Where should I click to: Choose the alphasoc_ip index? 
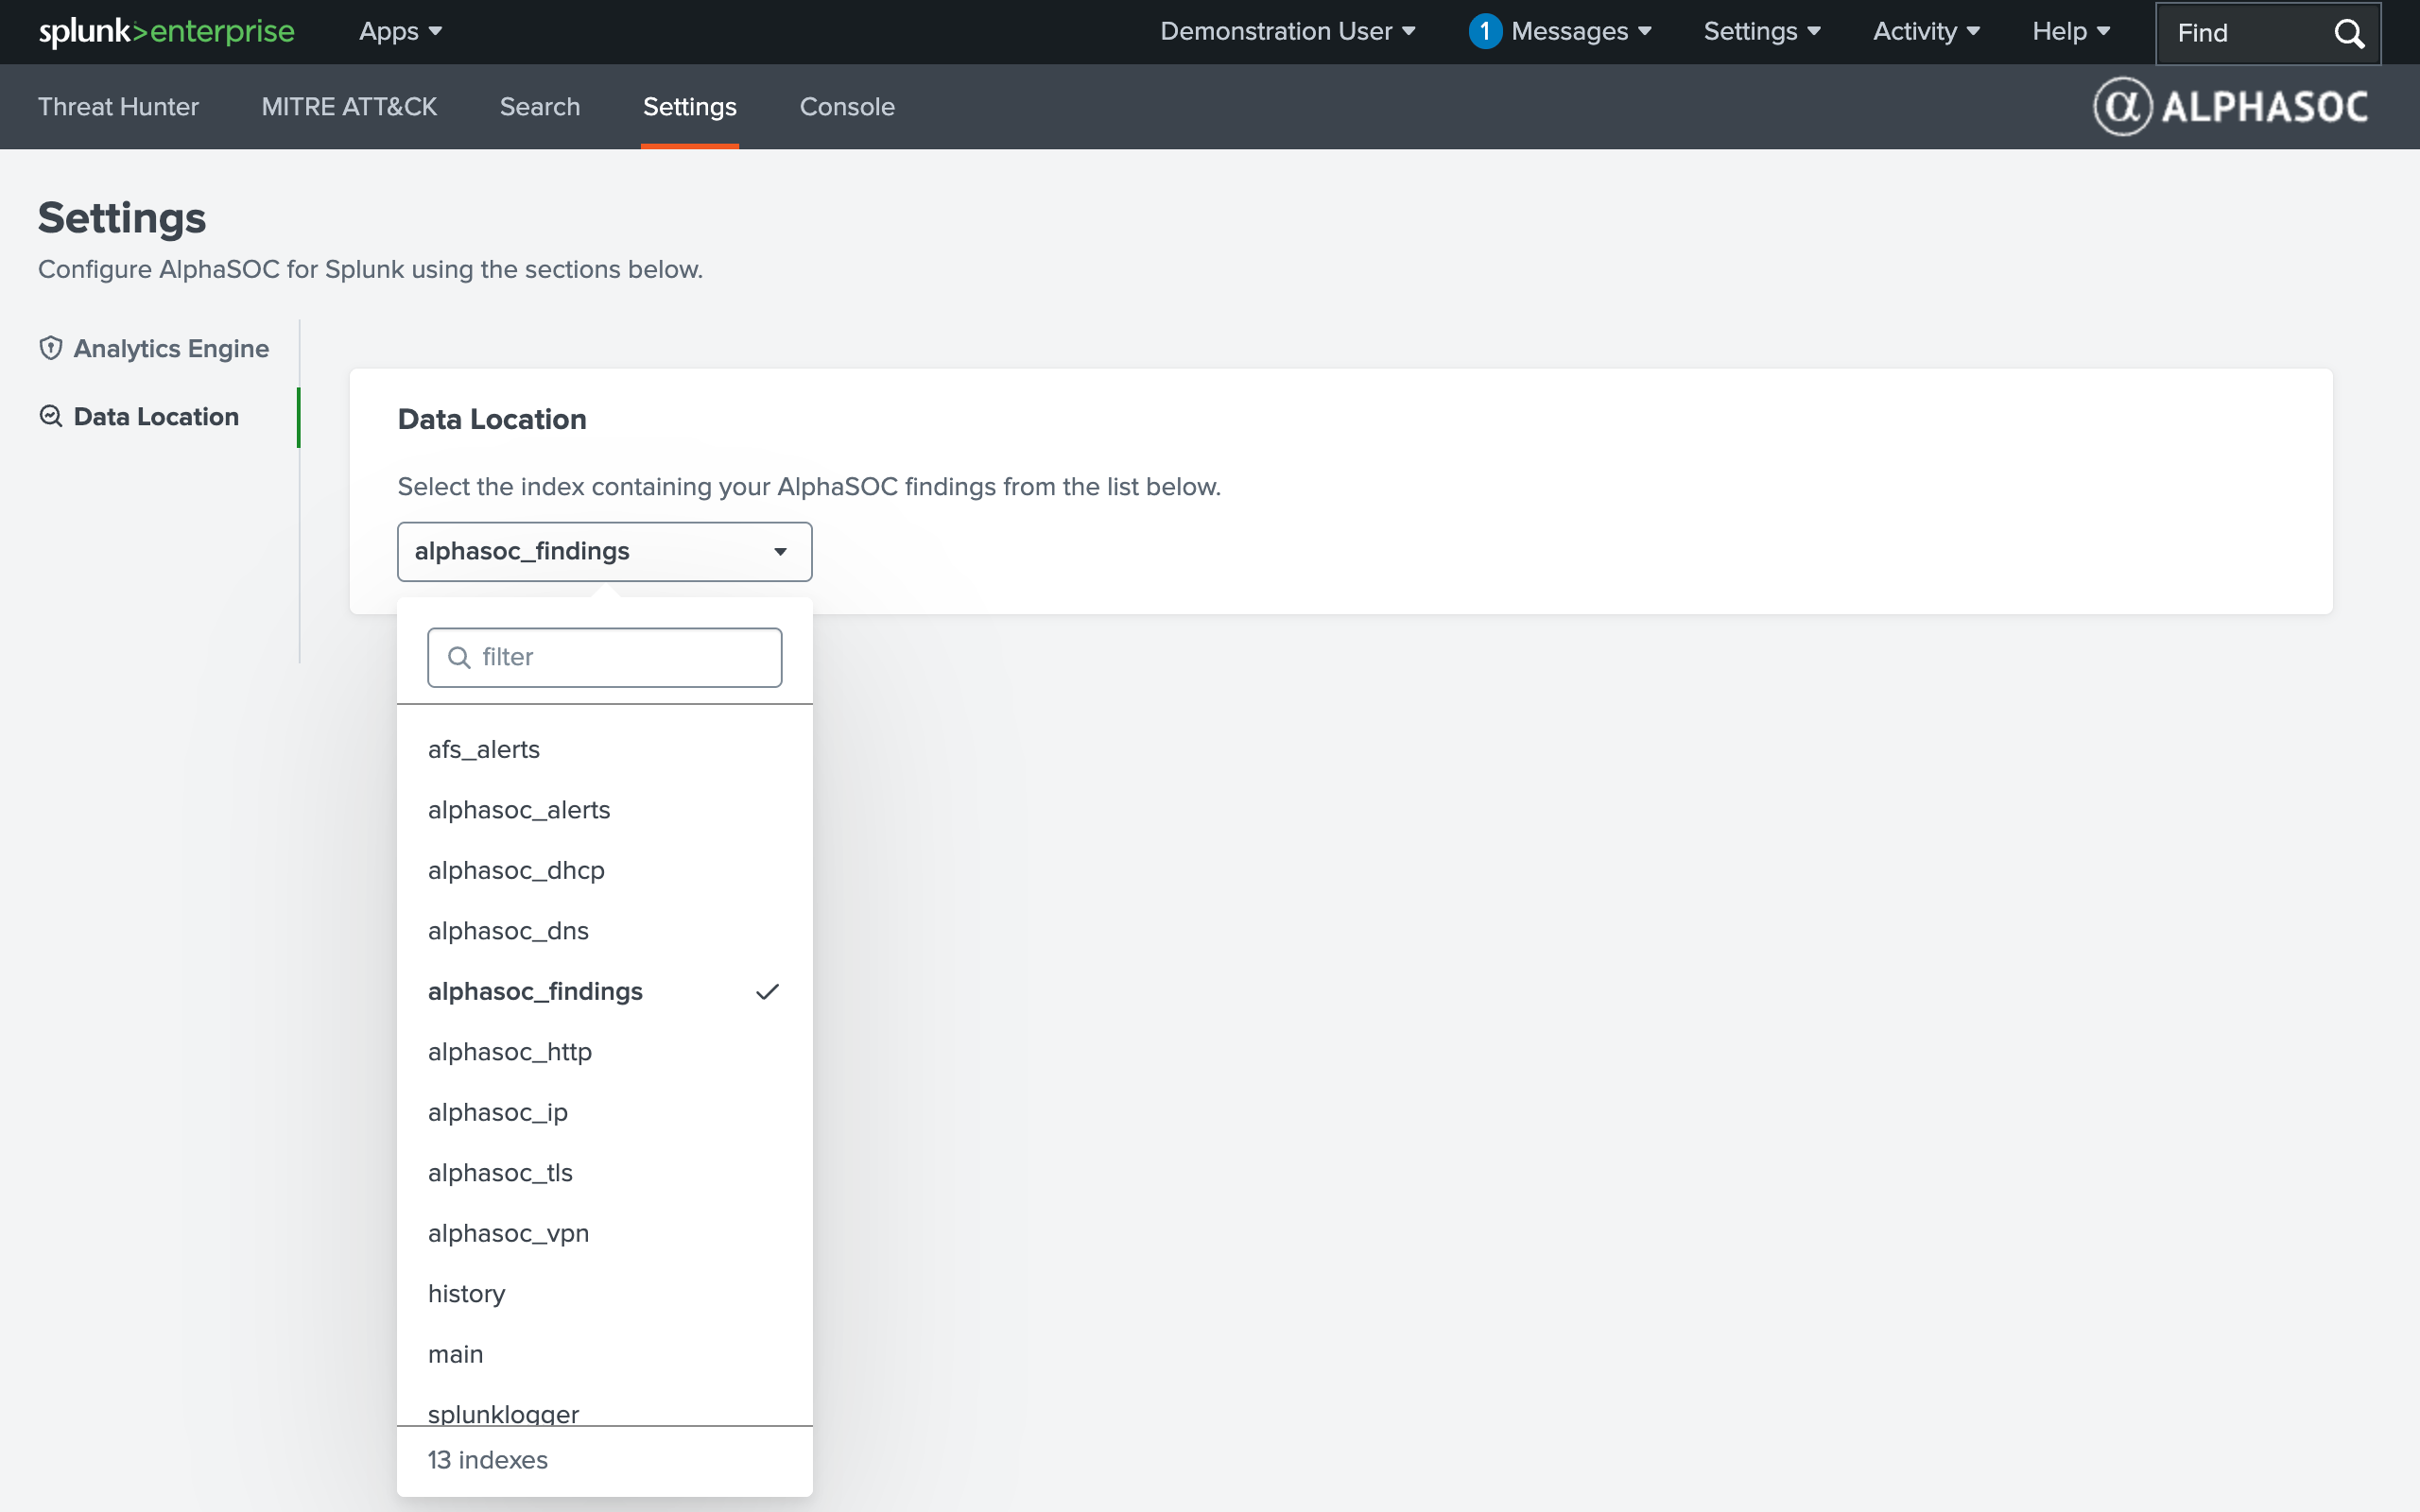tap(604, 1113)
